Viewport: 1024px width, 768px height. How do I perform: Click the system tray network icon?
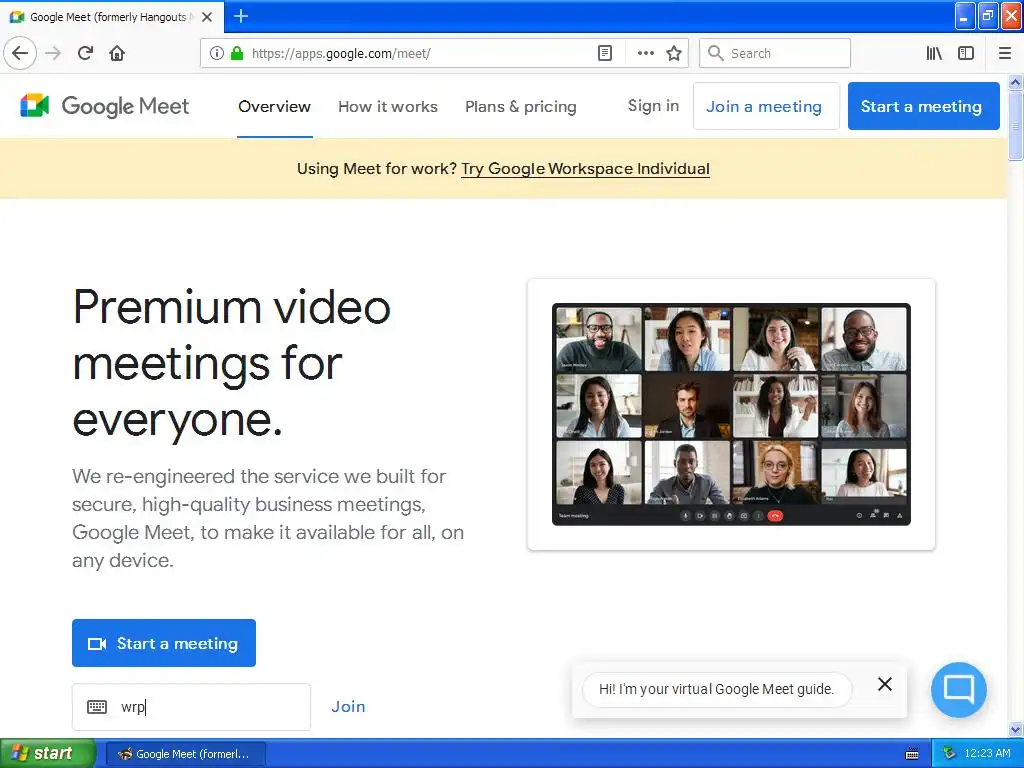click(x=950, y=754)
